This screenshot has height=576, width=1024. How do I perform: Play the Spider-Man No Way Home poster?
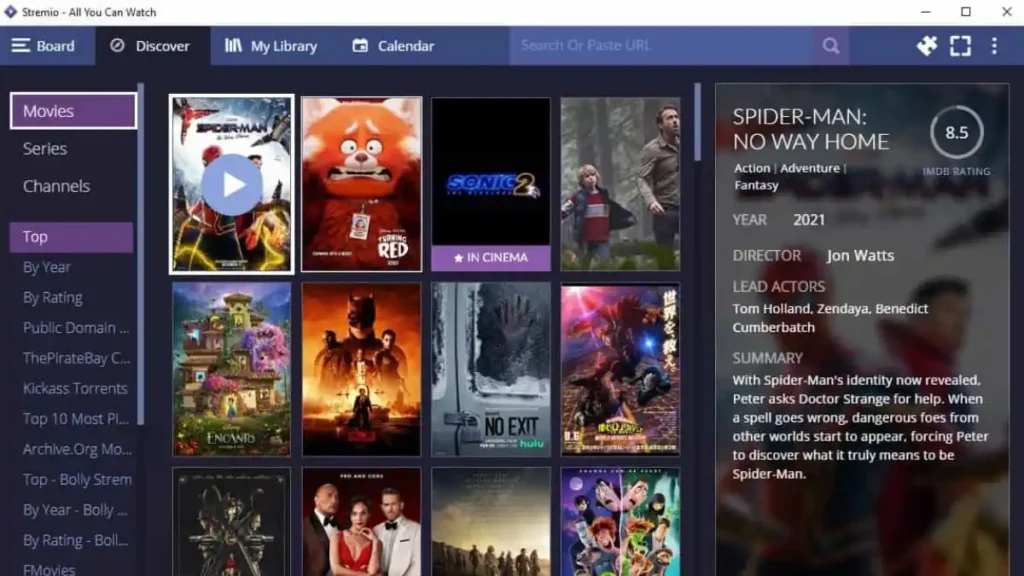pos(232,184)
